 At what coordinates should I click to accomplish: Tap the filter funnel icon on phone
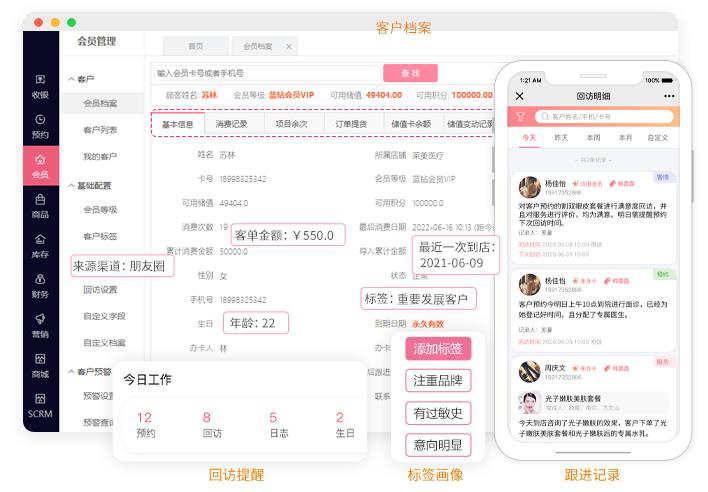pyautogui.click(x=520, y=117)
